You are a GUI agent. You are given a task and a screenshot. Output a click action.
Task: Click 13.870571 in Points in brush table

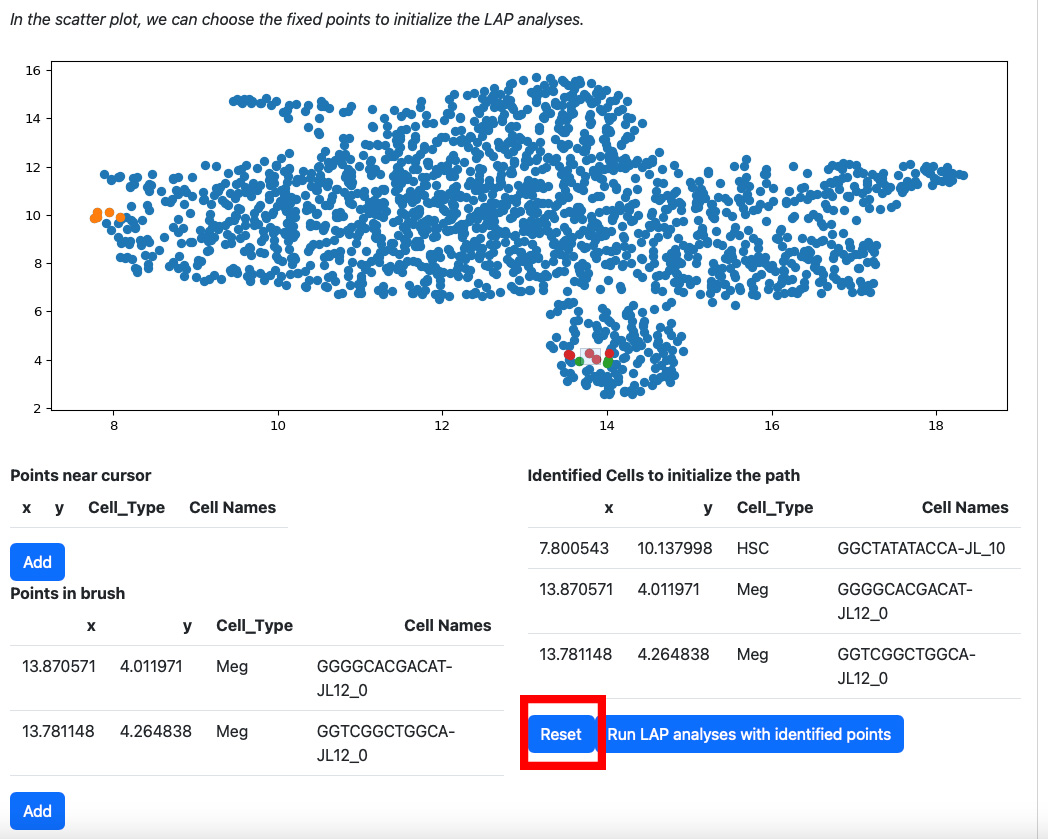coord(59,667)
